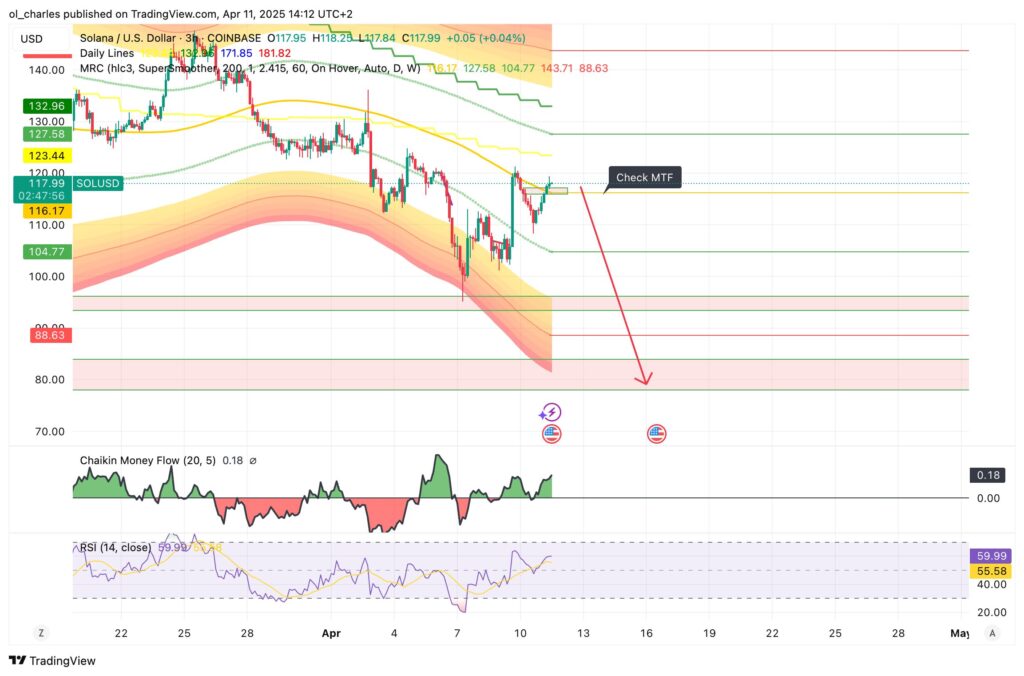Click the purple lightning idea marker on the chart
Viewport: 1024px width, 676px height.
pyautogui.click(x=551, y=410)
